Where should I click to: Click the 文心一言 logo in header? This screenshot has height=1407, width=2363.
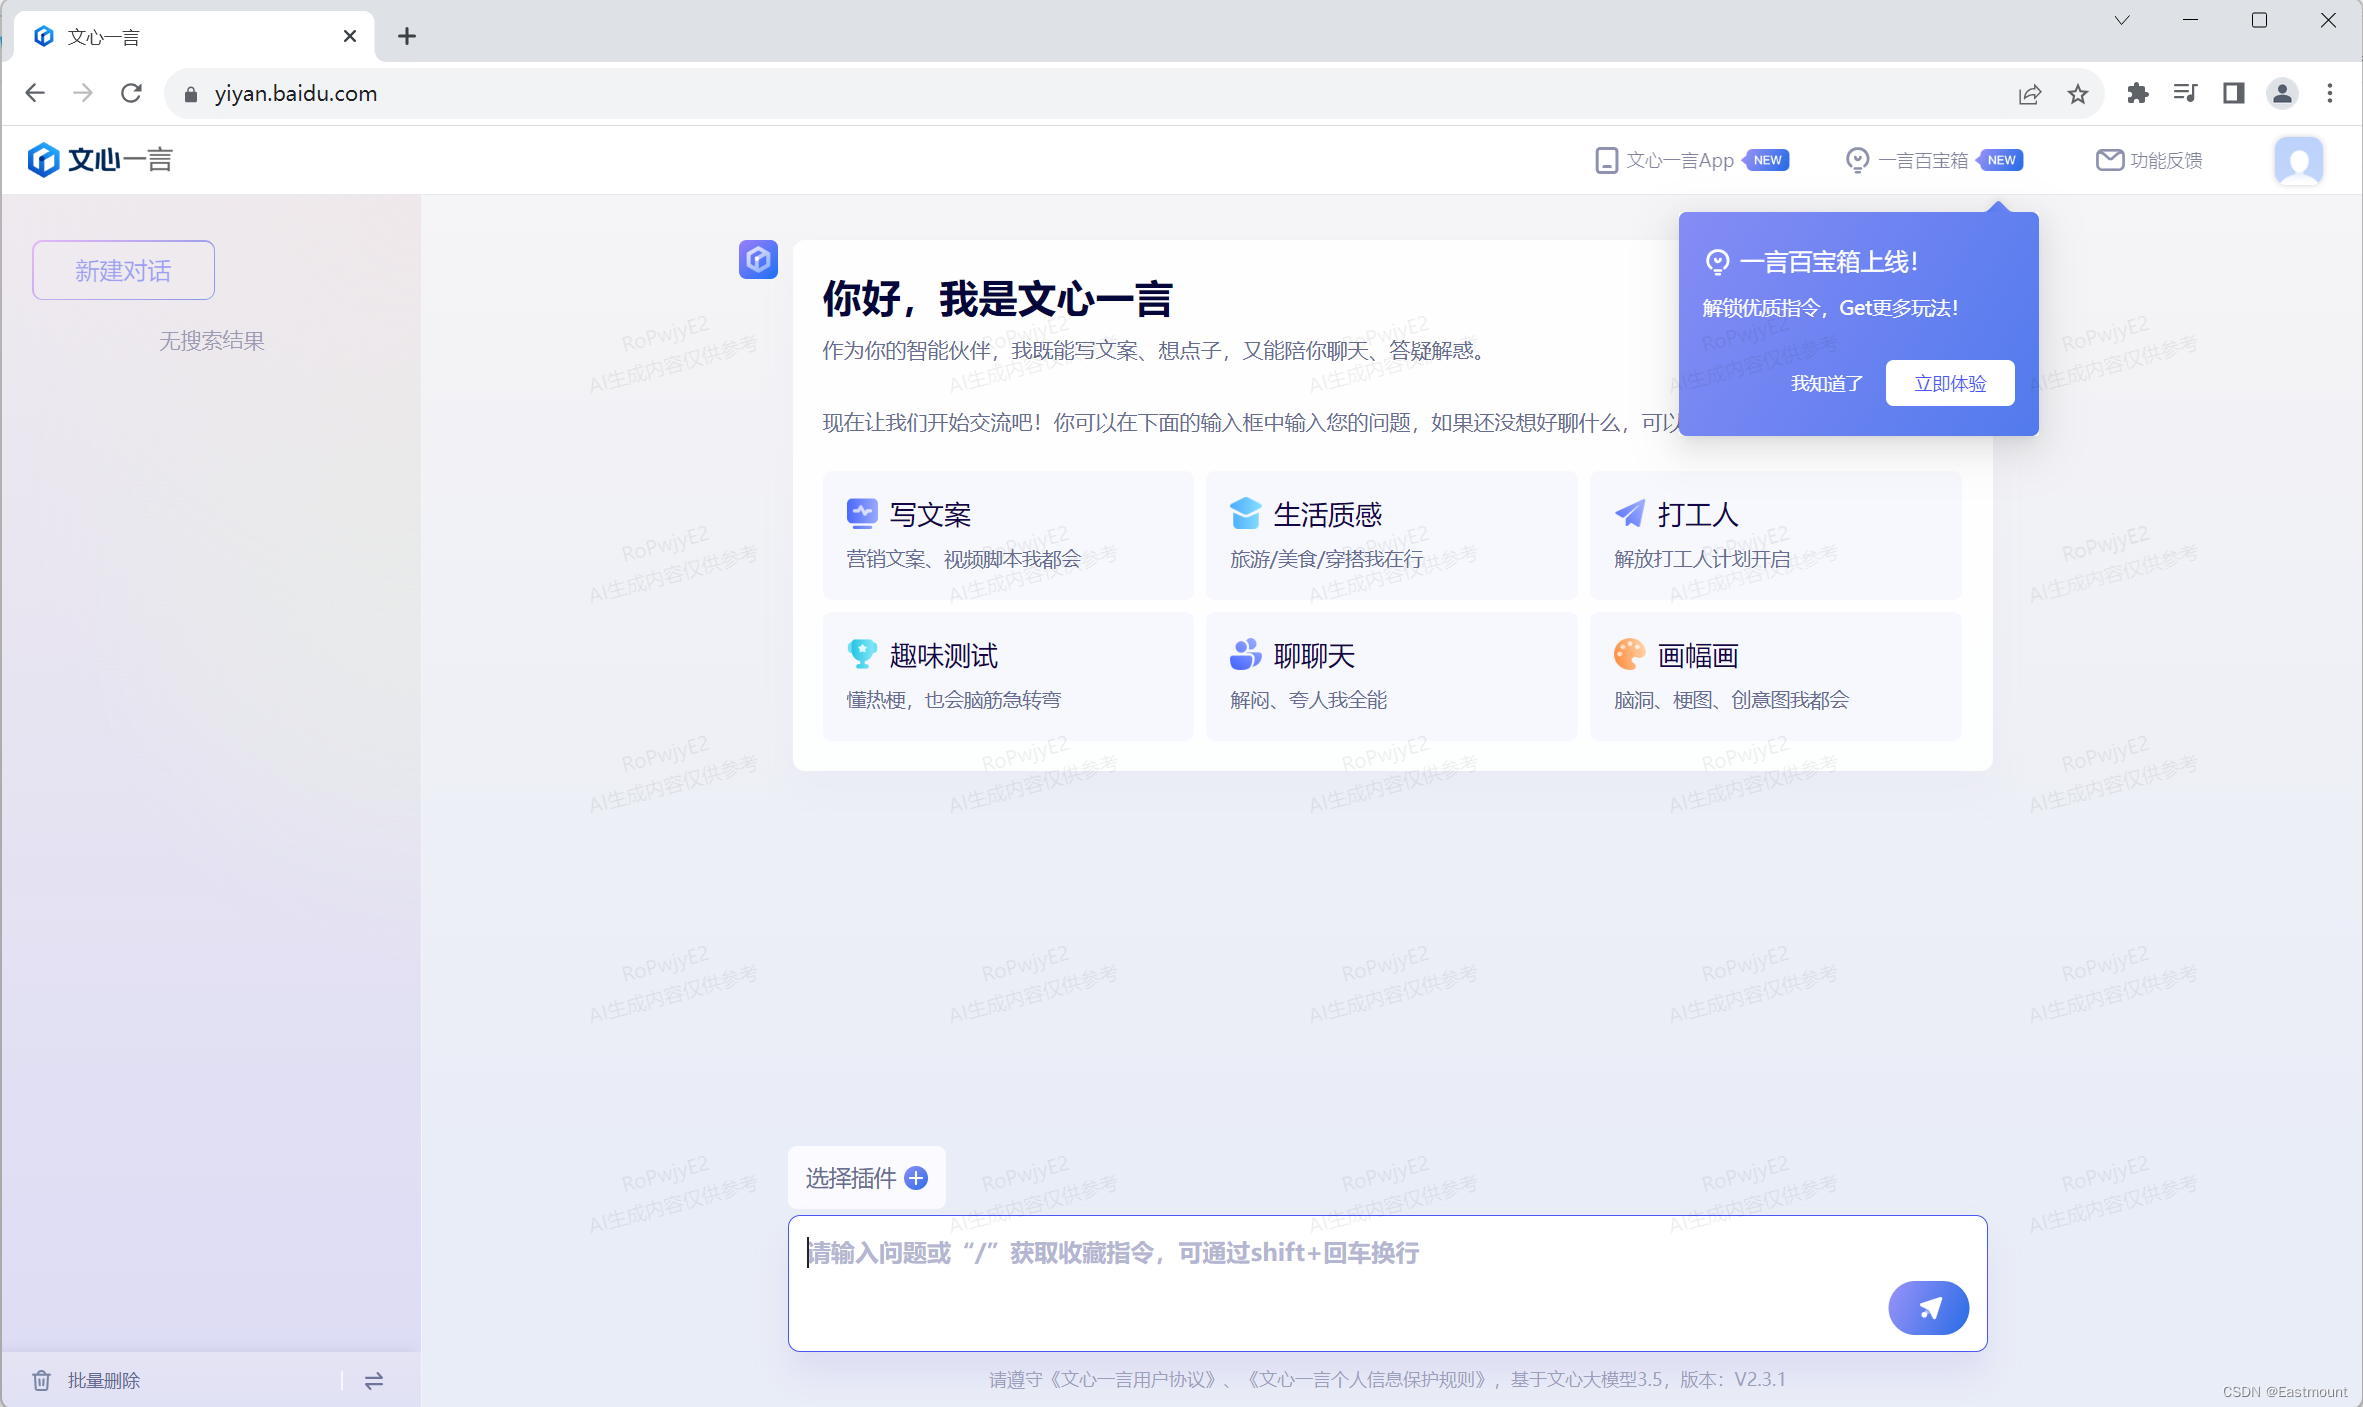100,159
